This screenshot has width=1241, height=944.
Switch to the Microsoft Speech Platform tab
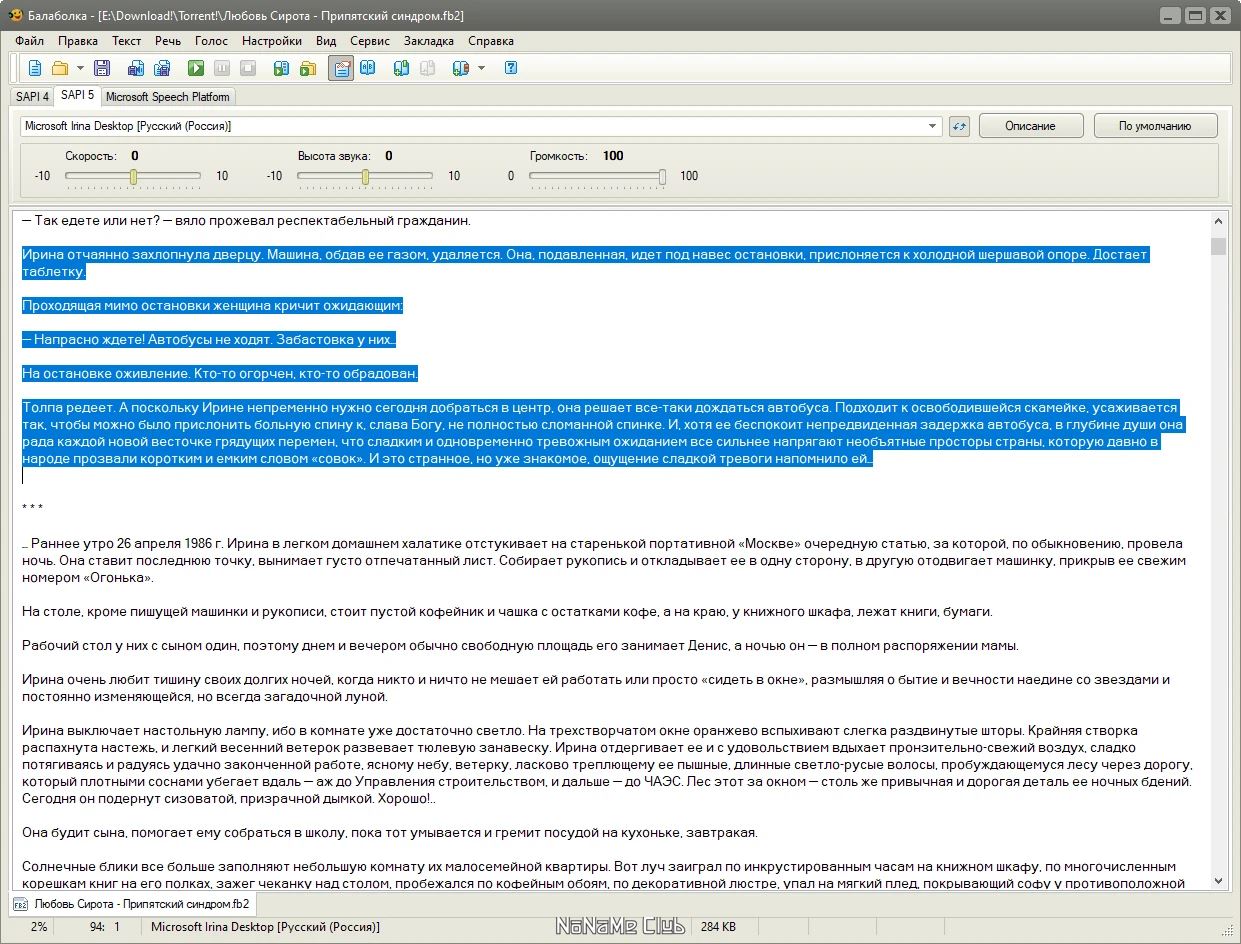tap(168, 97)
